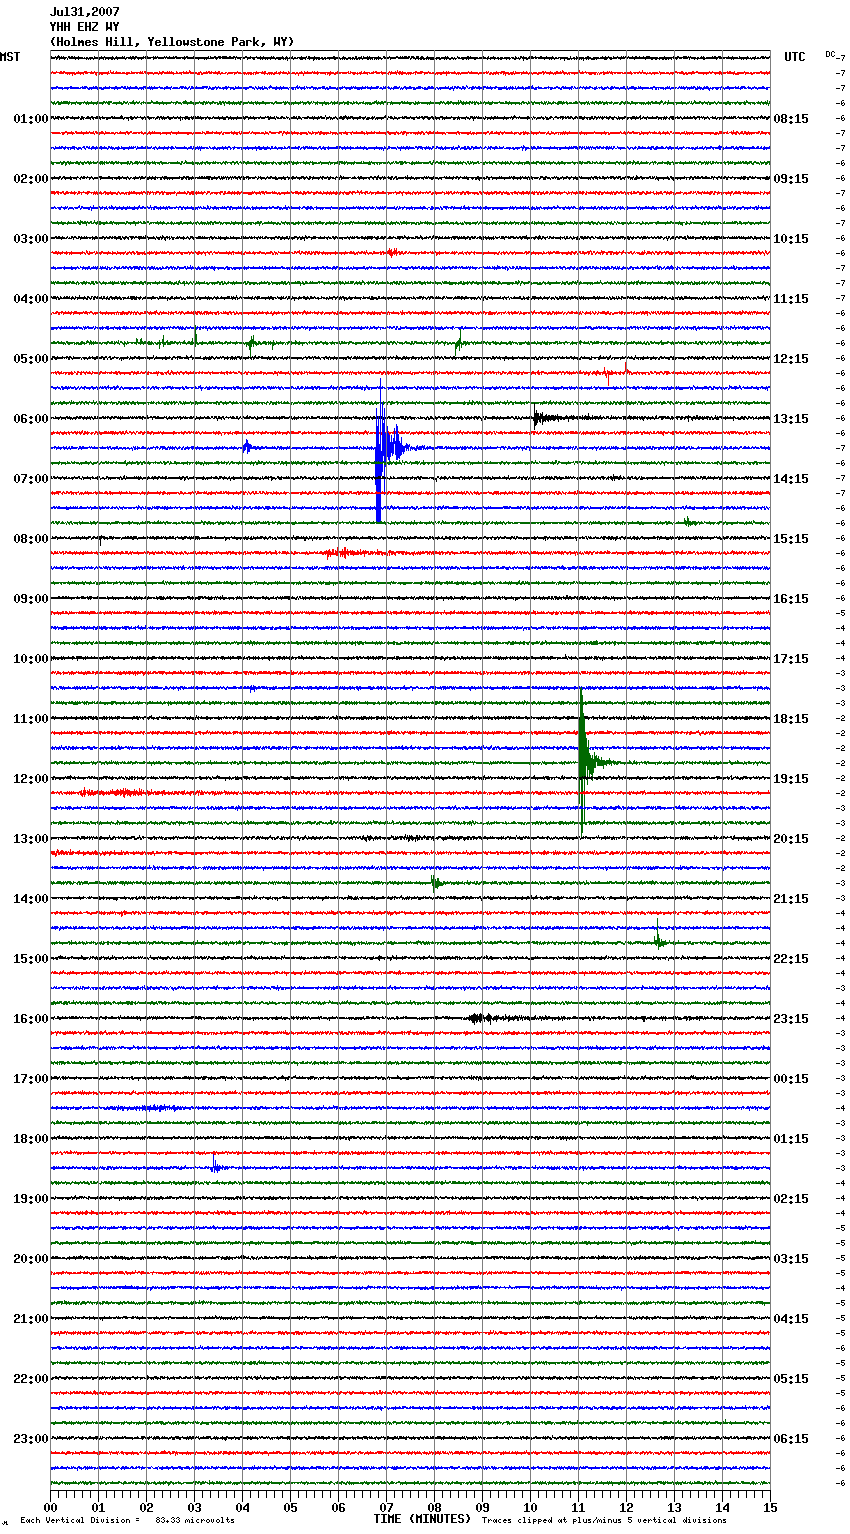850x1534 pixels.
Task: Click the date text Jul31,2007
Action: (84, 12)
